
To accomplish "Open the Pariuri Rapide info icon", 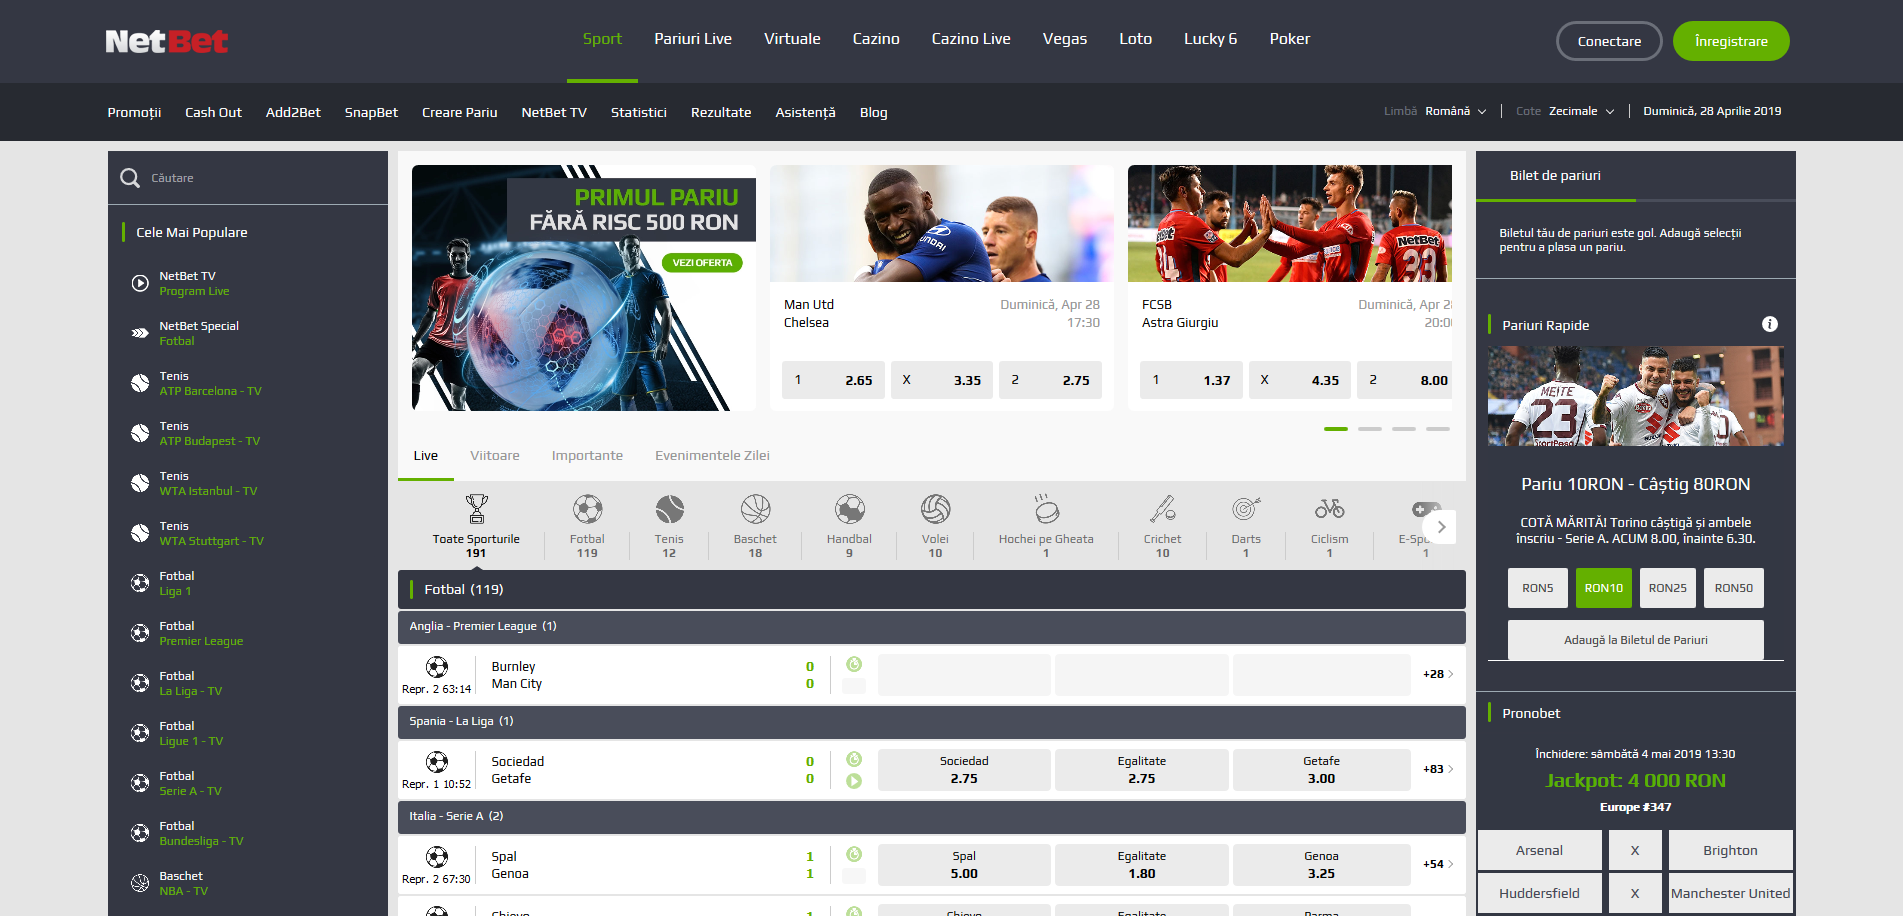I will tap(1769, 324).
